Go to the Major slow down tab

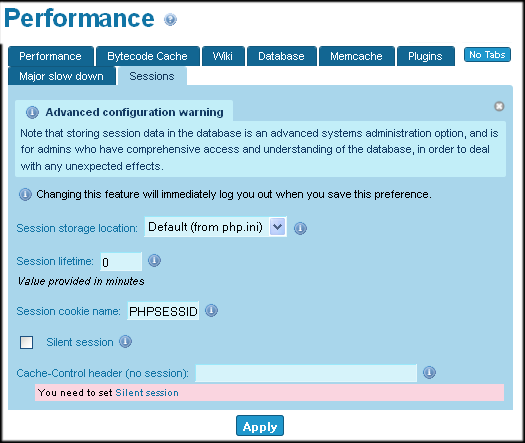tap(62, 76)
